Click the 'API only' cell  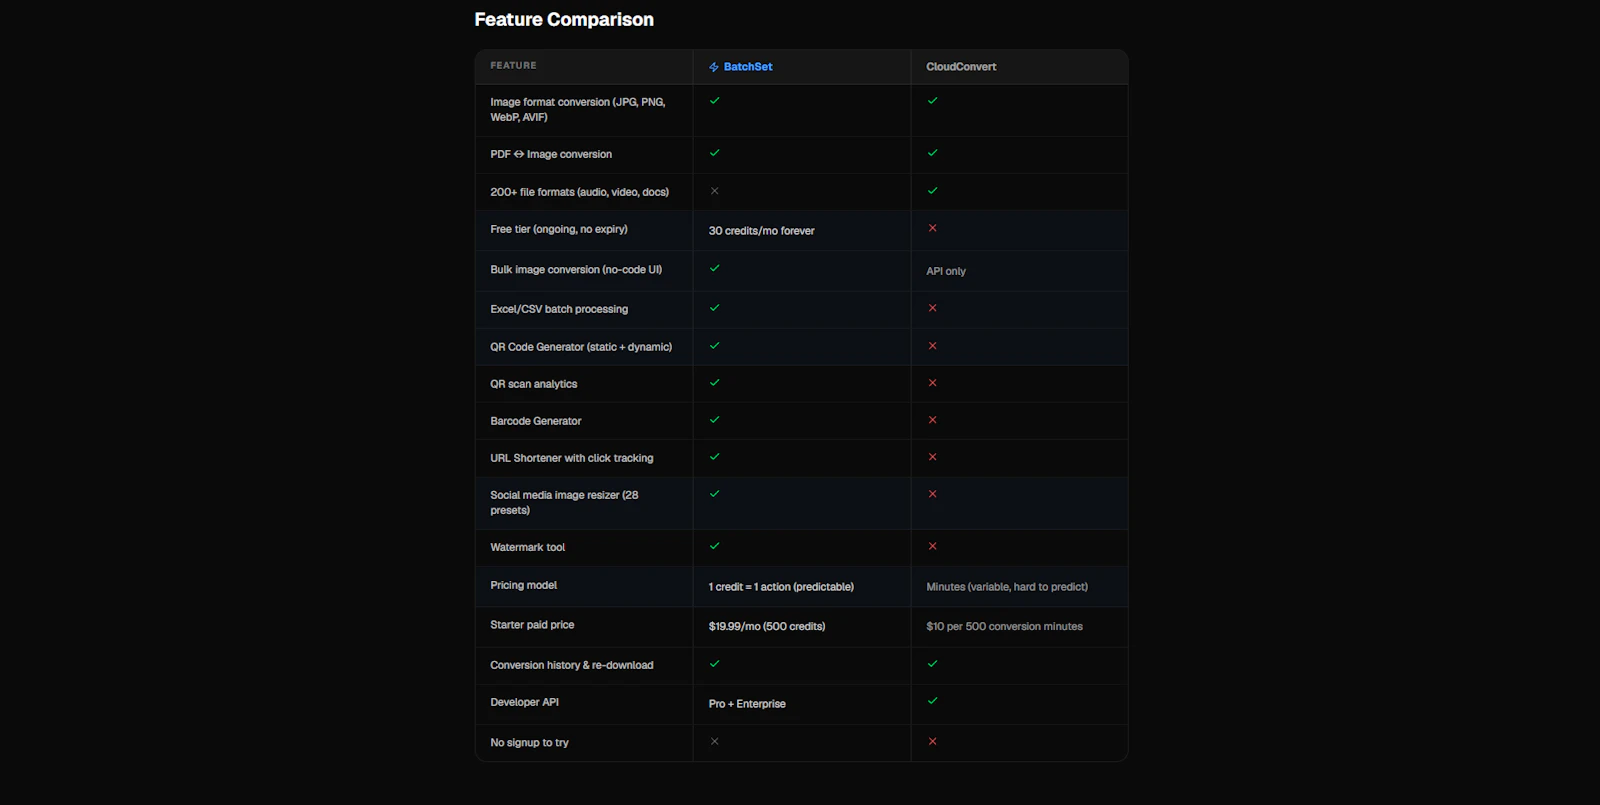coord(946,271)
